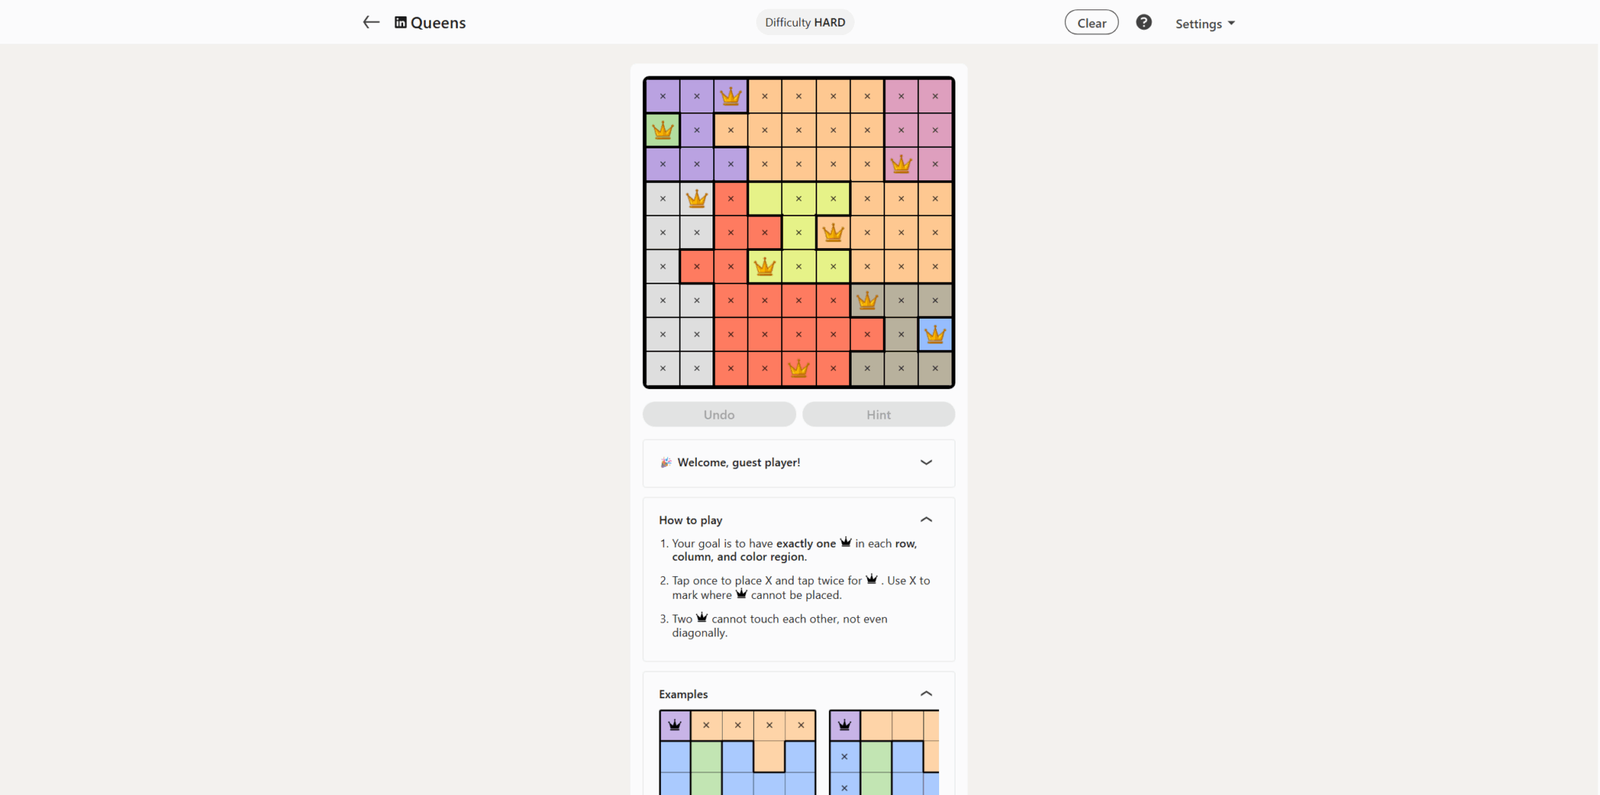Open the Settings dropdown

[1205, 23]
